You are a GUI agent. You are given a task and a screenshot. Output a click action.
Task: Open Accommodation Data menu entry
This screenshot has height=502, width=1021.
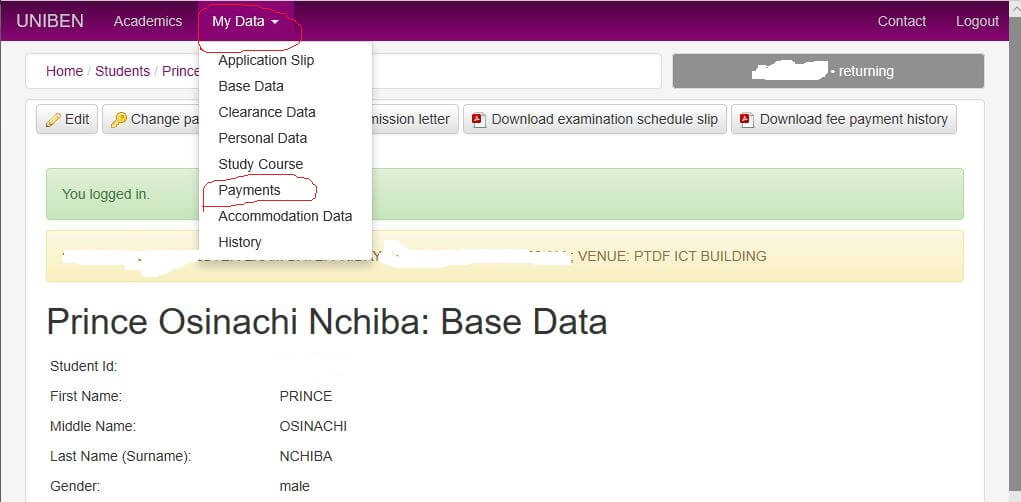click(285, 216)
